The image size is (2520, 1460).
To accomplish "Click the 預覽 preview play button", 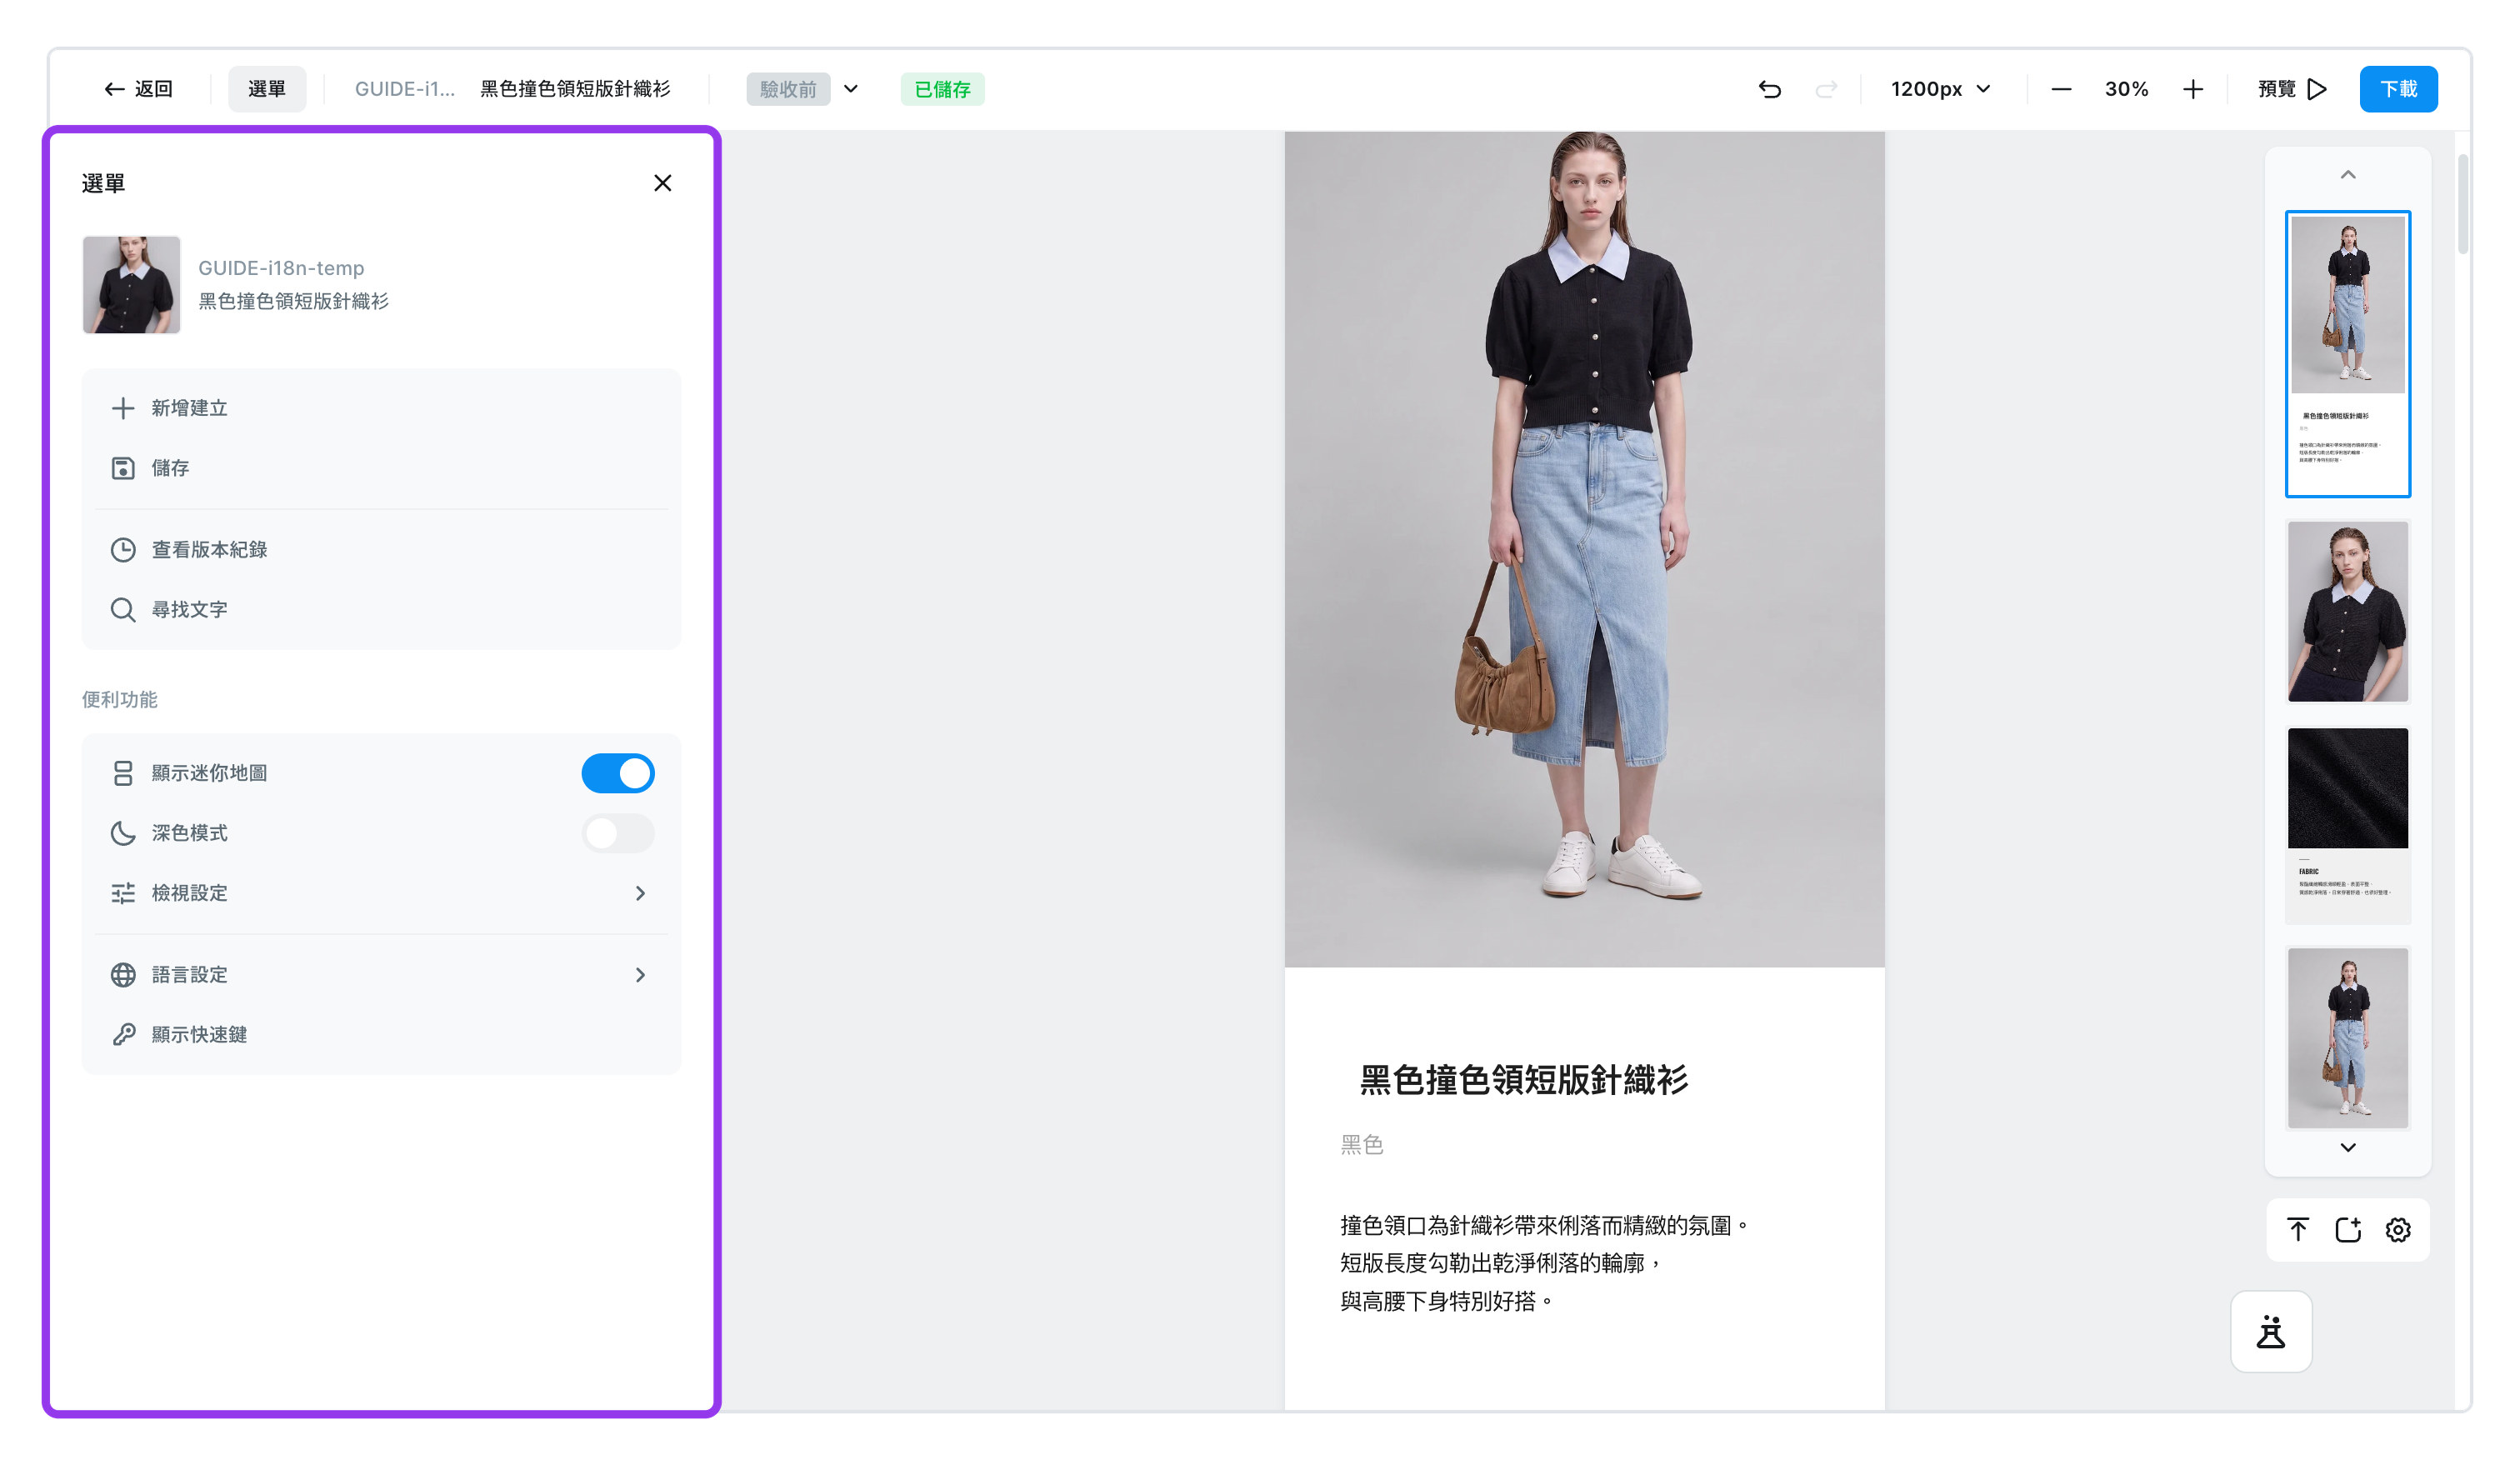I will [x=2292, y=89].
